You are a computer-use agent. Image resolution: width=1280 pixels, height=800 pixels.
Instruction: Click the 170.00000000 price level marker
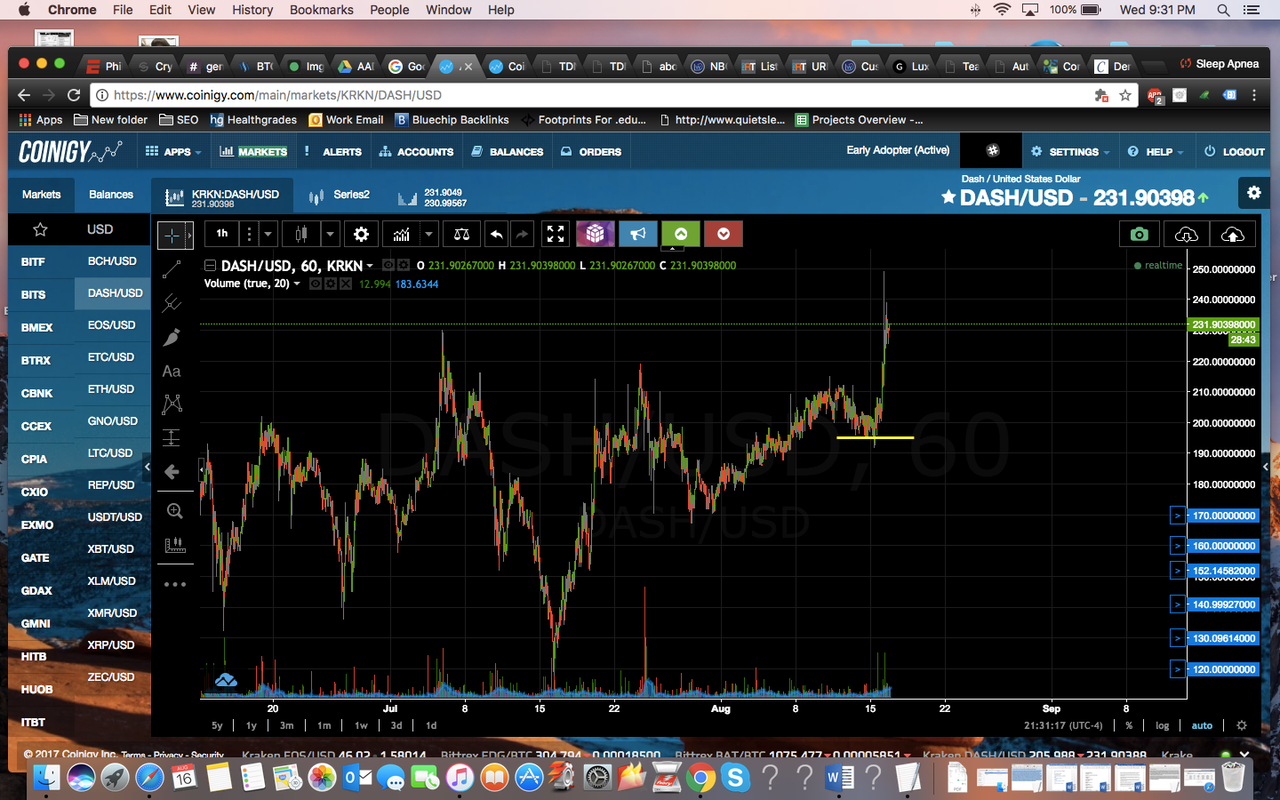tap(1225, 515)
